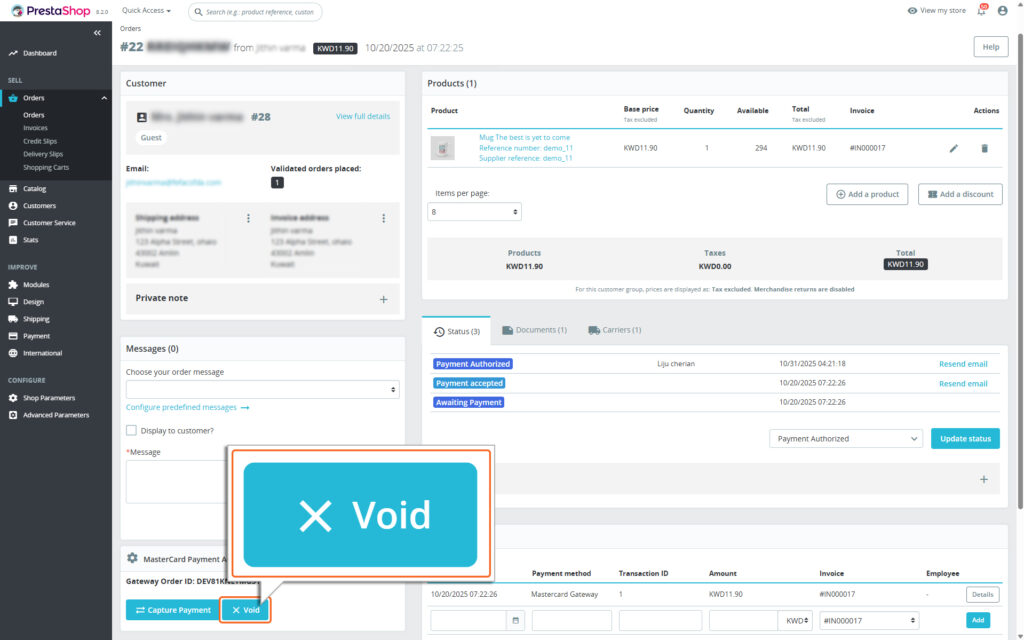Open View full details for the customer
Screen dimensions: 1024x640
[x=363, y=116]
